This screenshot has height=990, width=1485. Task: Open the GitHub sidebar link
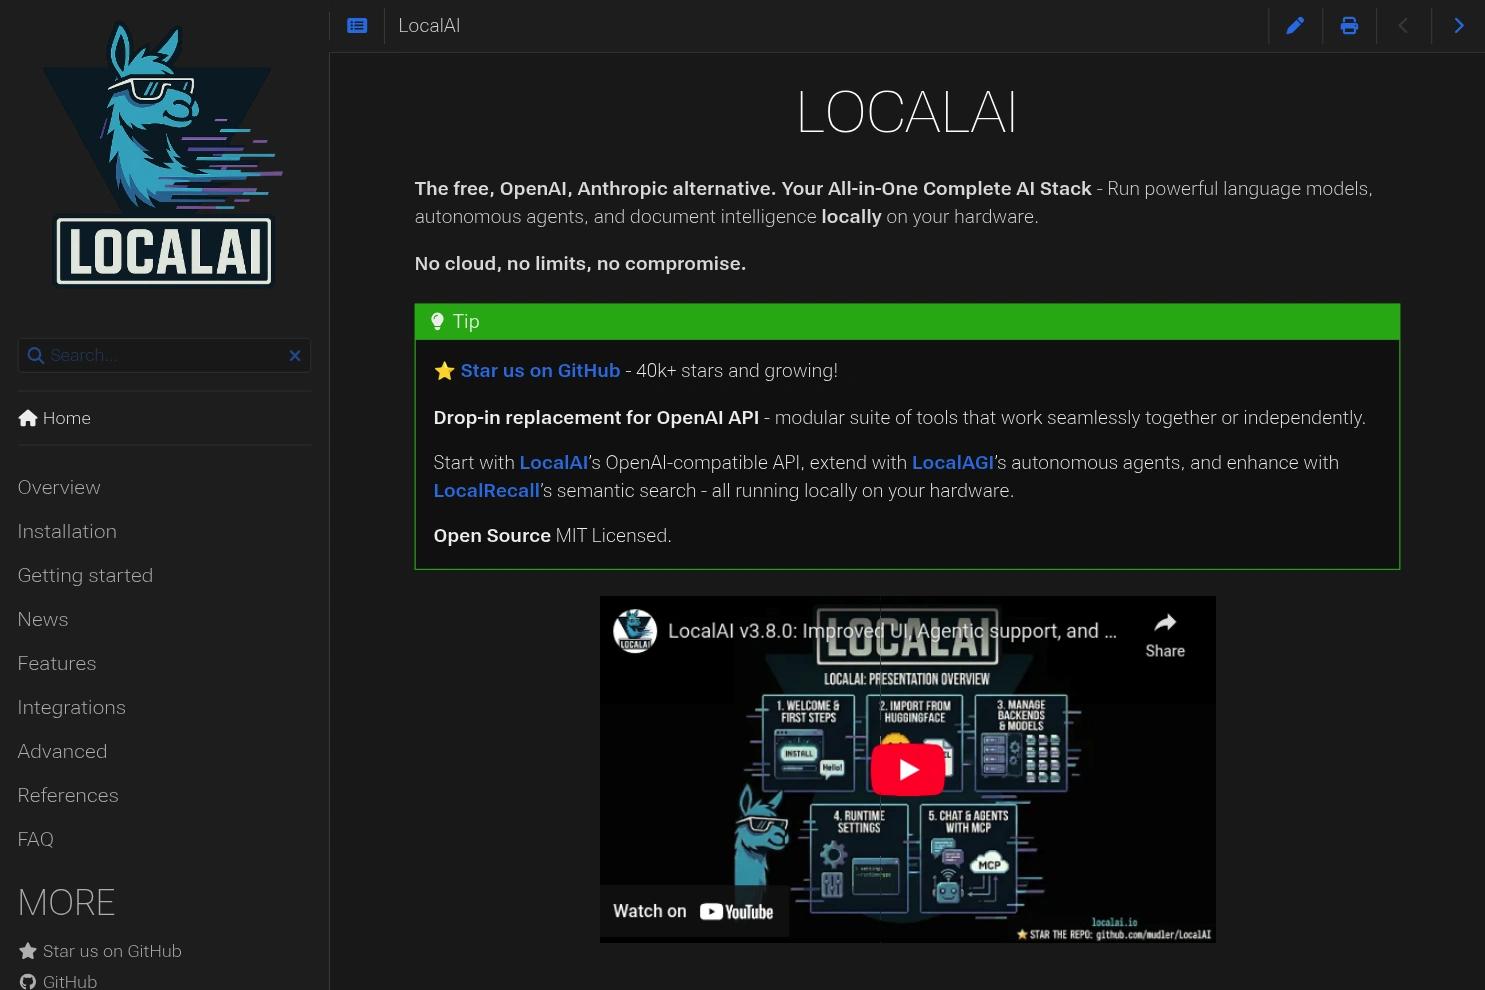pos(70,982)
